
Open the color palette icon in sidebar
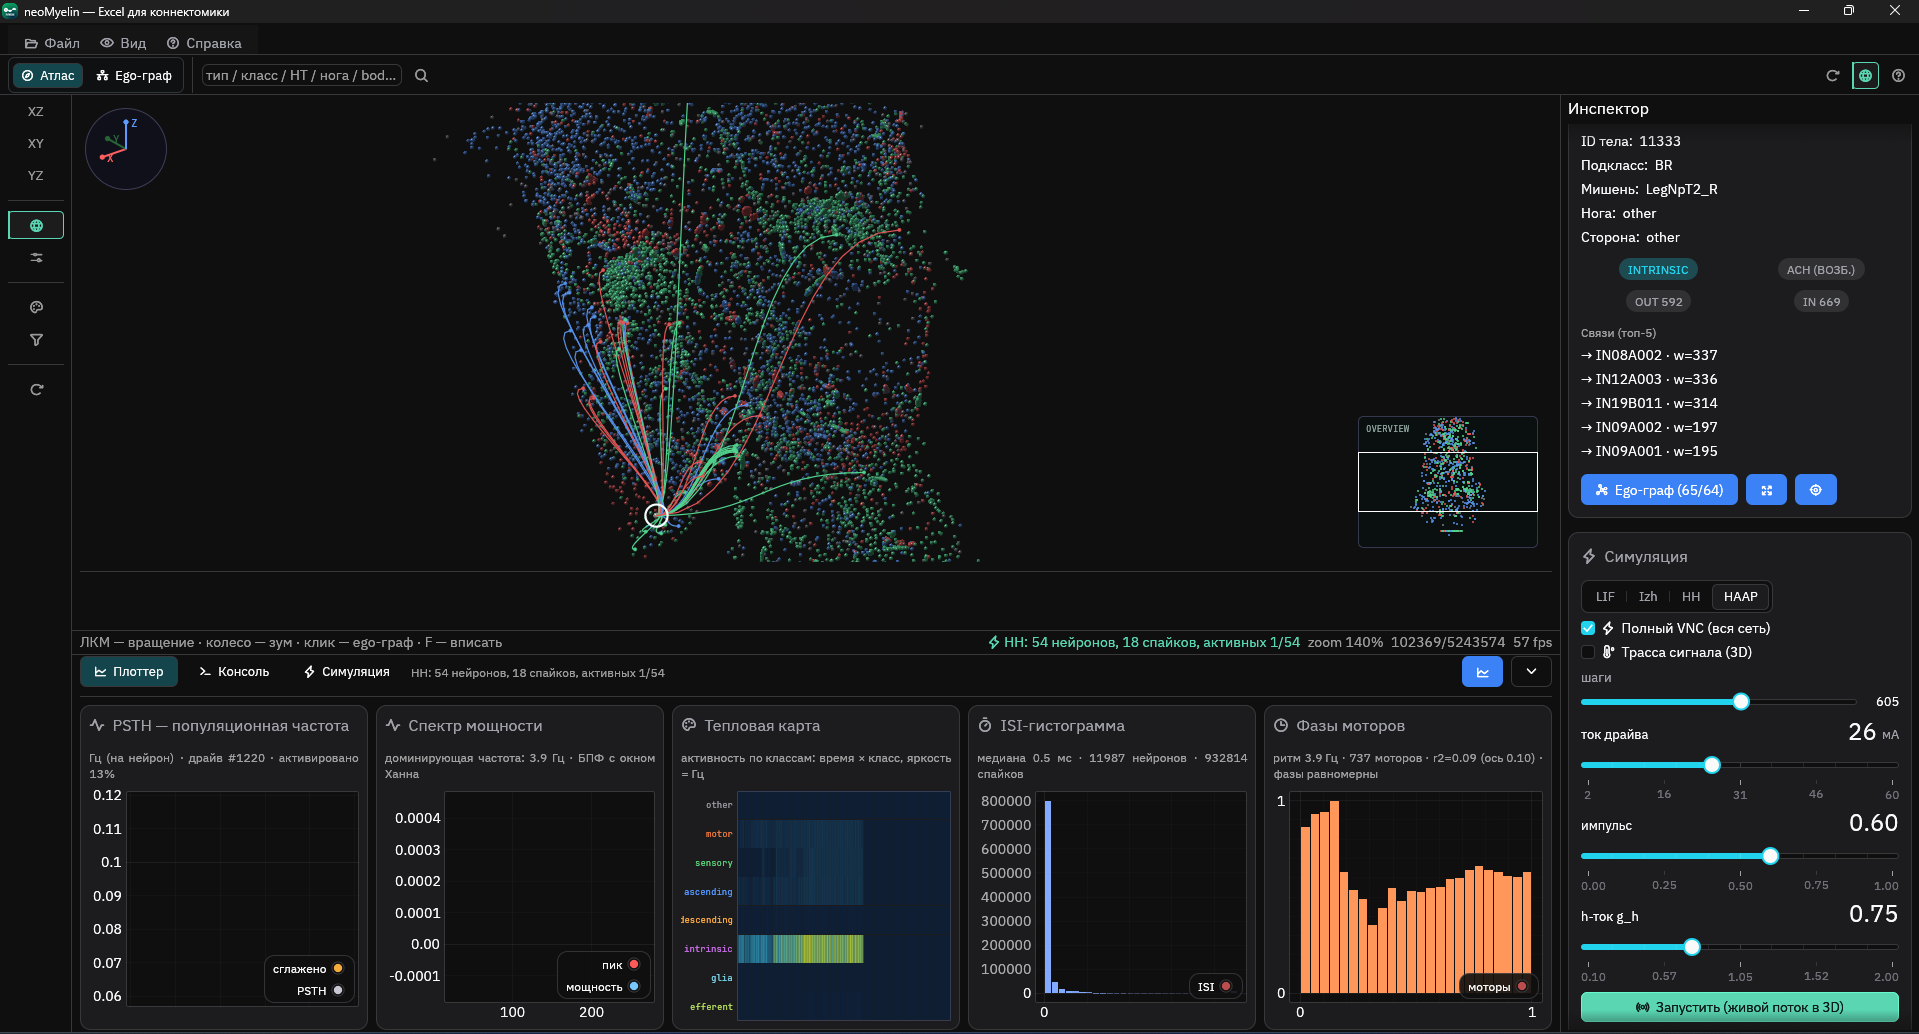coord(36,307)
